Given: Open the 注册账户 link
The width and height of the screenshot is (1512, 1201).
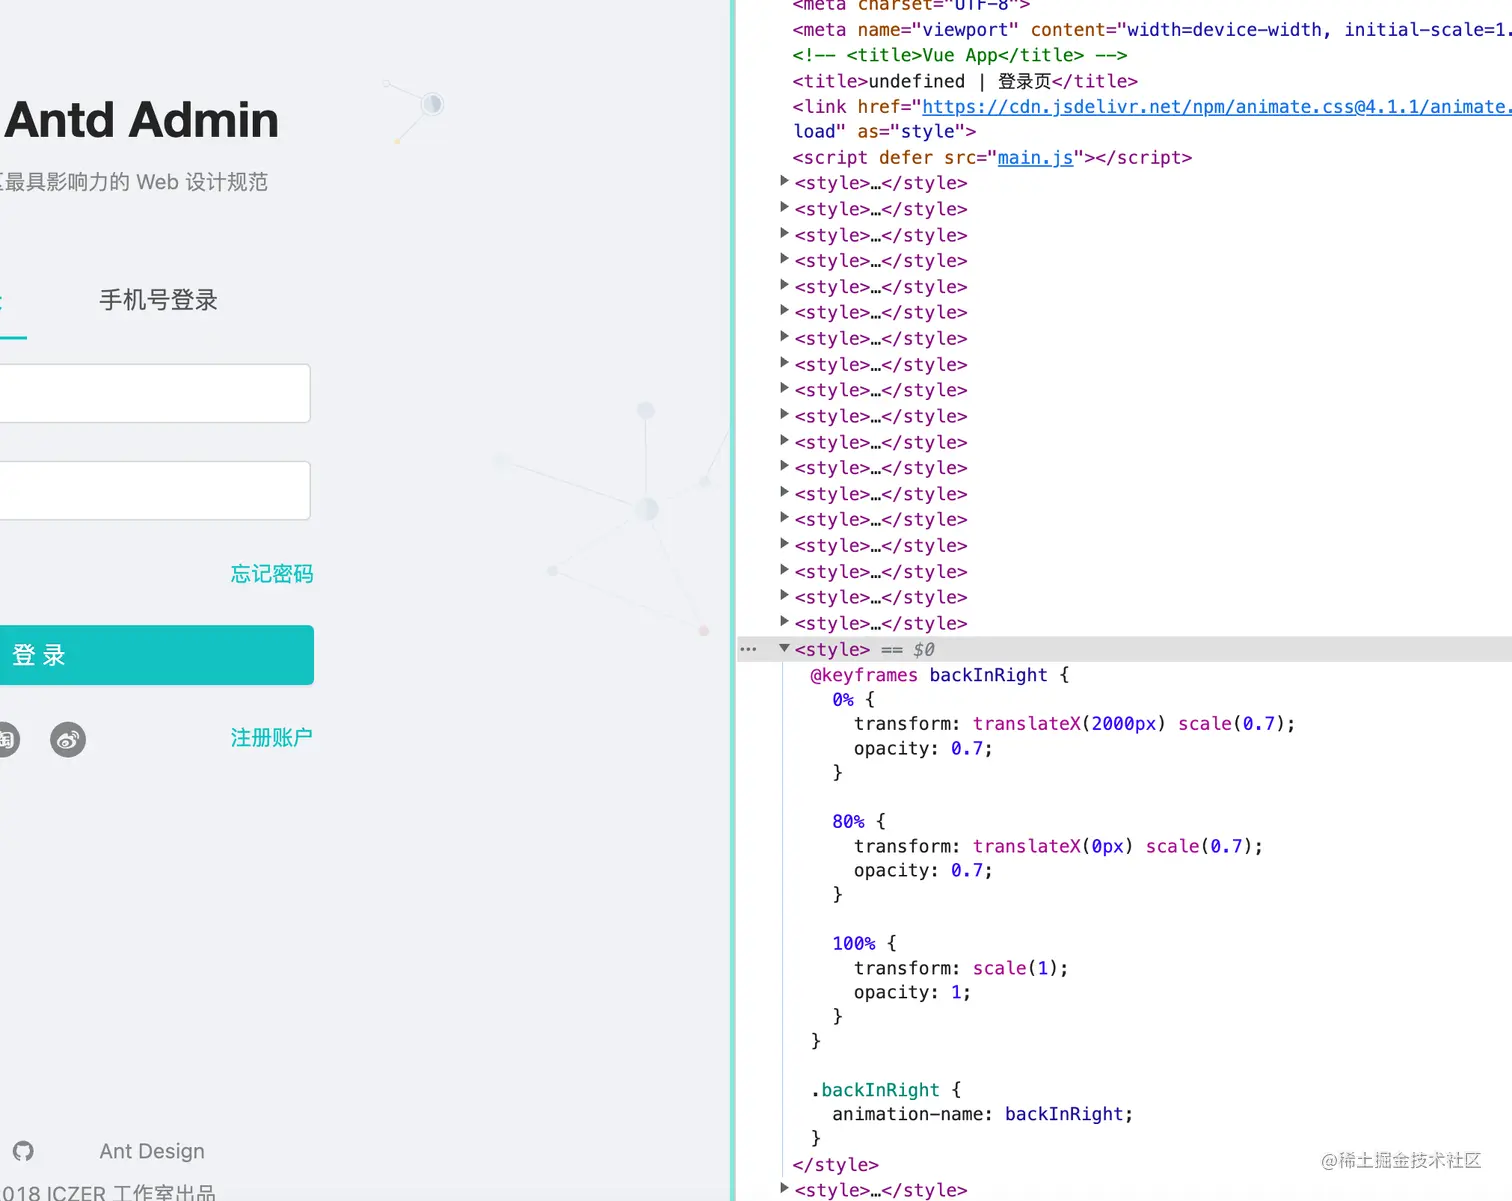Looking at the screenshot, I should coord(272,738).
